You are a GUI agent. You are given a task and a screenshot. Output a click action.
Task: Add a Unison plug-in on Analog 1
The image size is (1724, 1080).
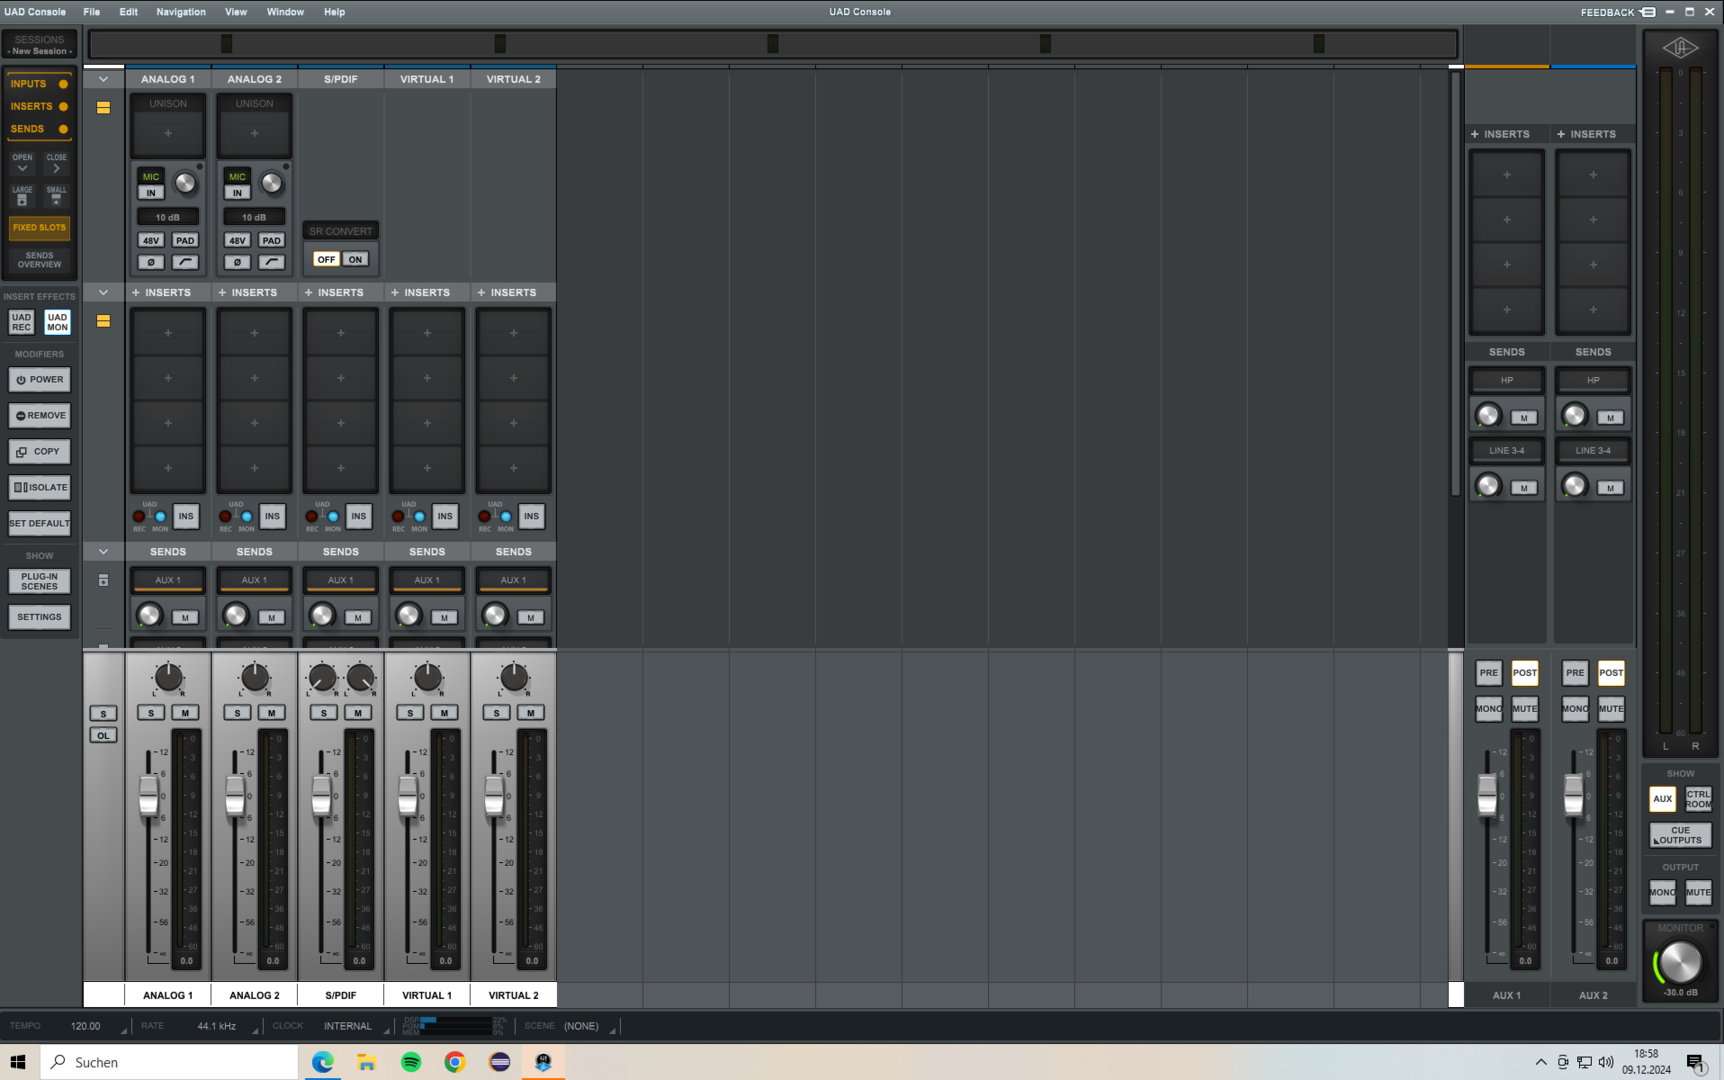(168, 133)
